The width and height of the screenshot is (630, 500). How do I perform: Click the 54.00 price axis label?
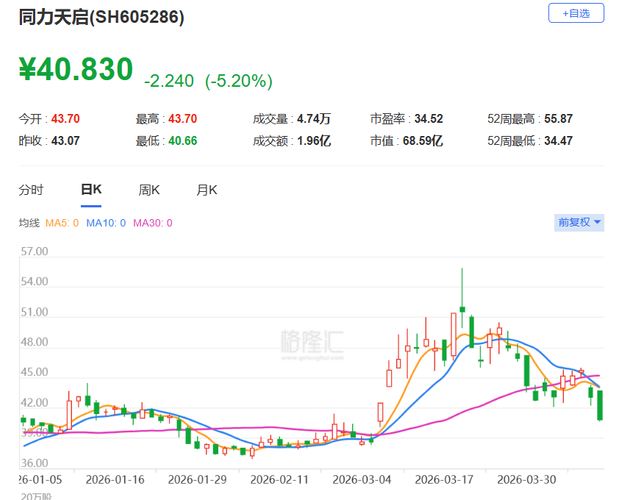[35, 281]
